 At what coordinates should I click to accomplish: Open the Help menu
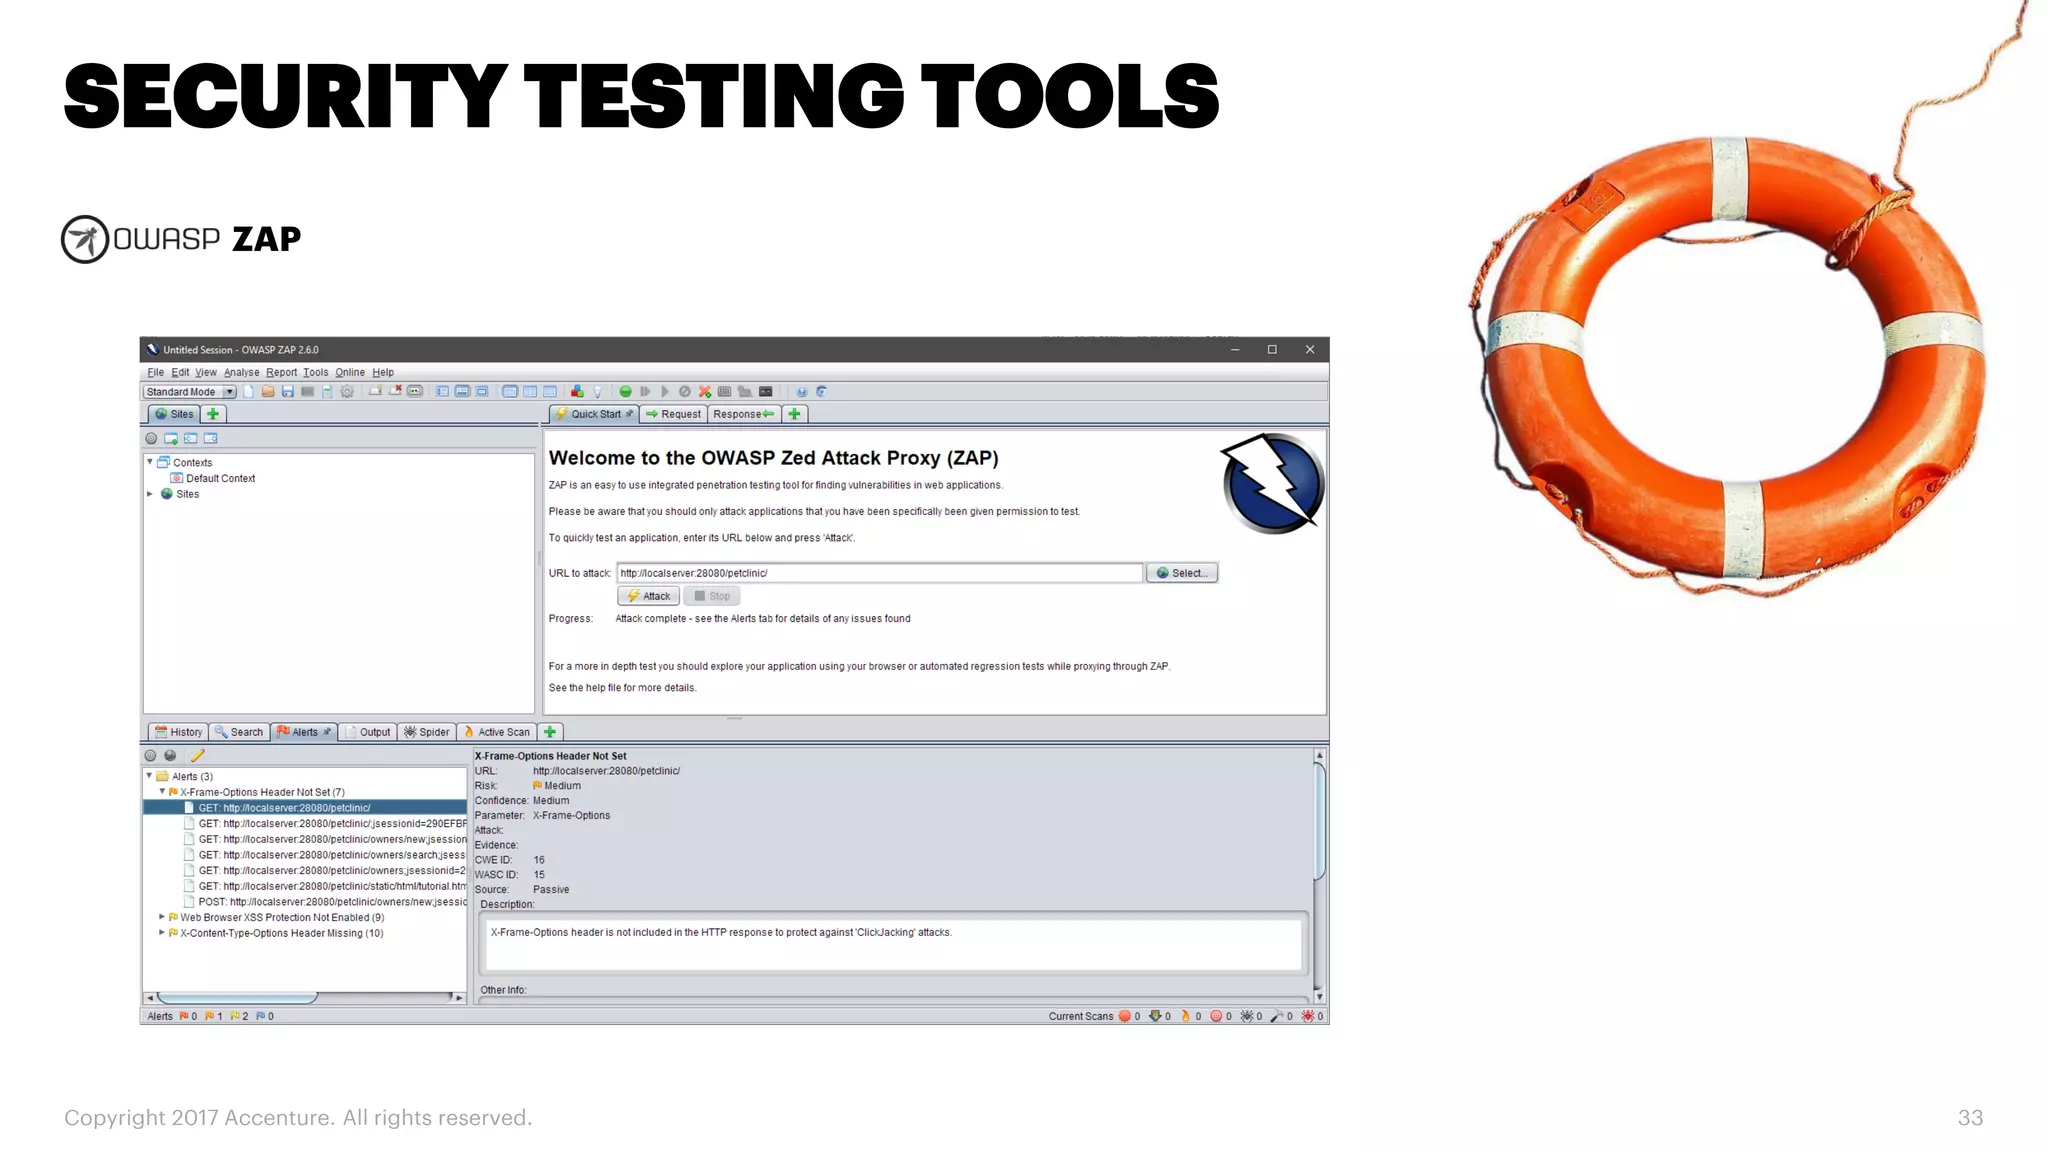pos(383,372)
